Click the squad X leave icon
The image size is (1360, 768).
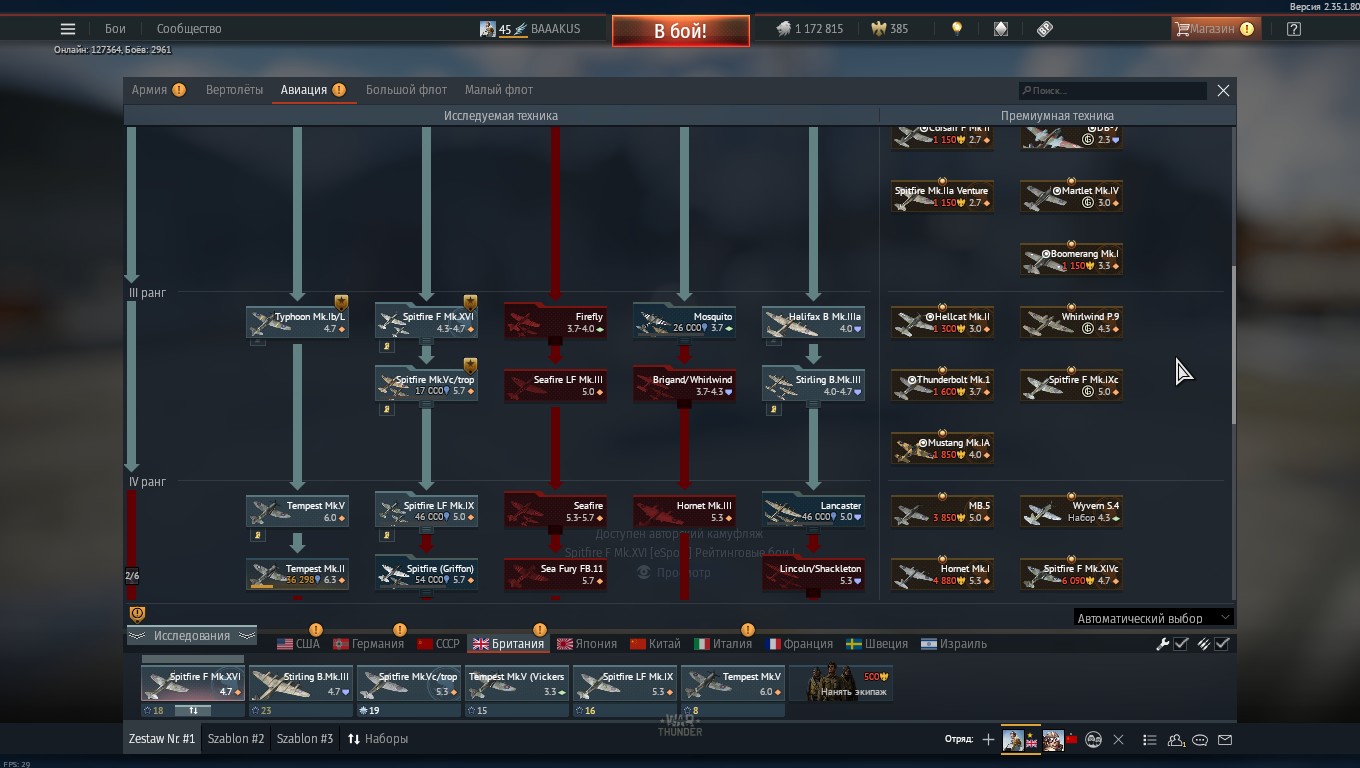click(1119, 740)
